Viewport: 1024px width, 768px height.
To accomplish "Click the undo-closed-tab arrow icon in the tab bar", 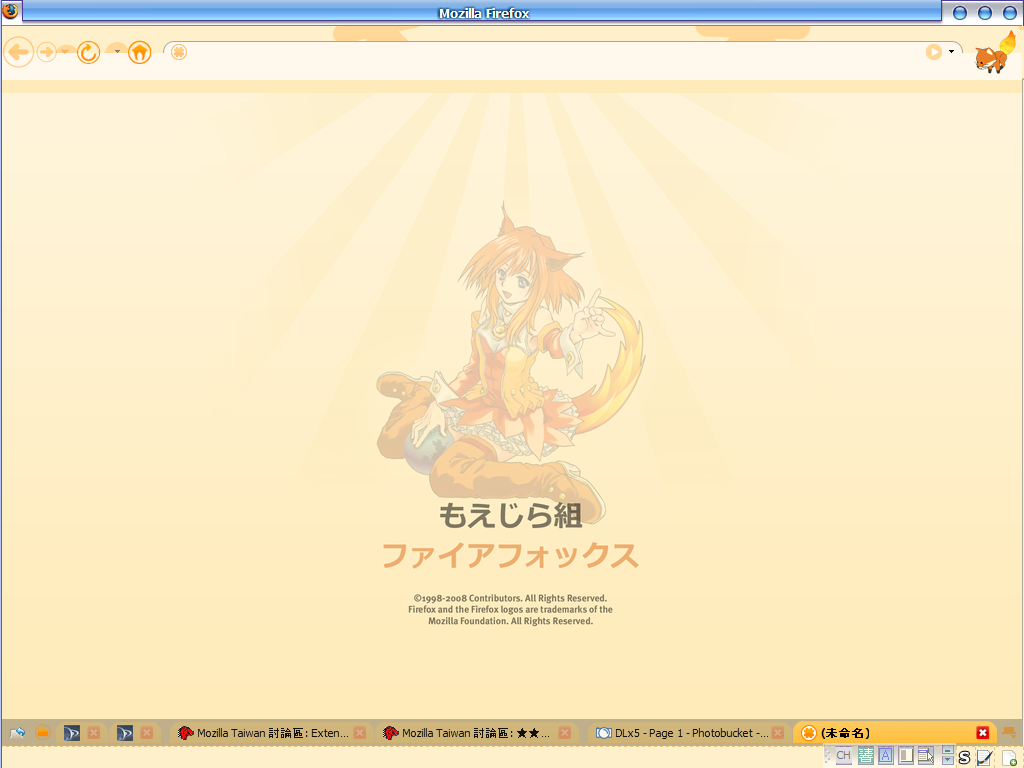I will (x=18, y=733).
